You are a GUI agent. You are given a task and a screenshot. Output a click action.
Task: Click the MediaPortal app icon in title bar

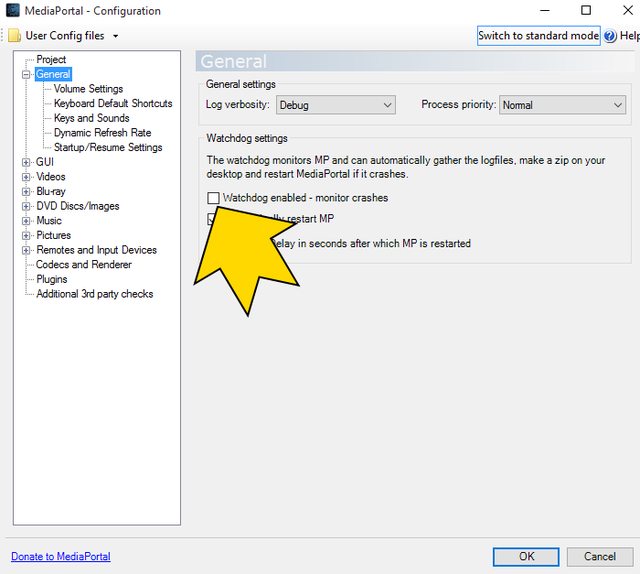[12, 11]
